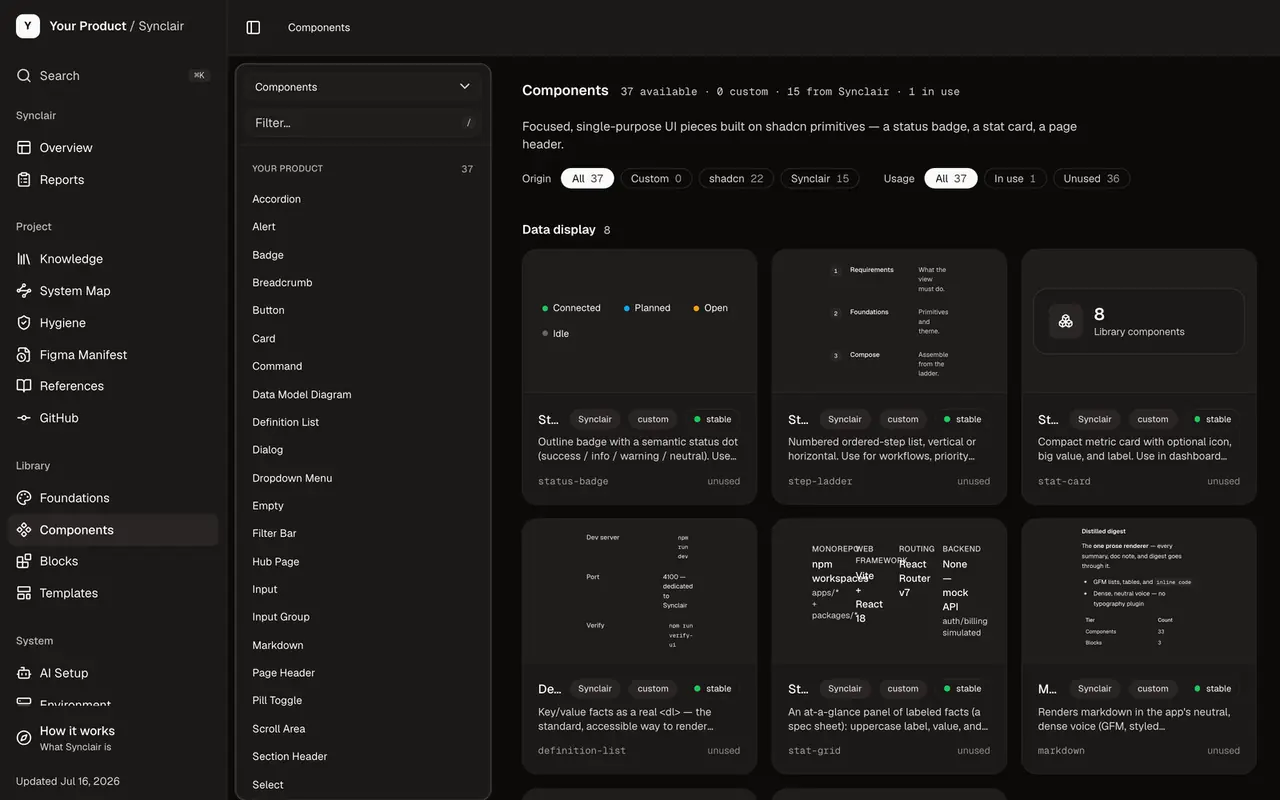This screenshot has width=1280, height=800.
Task: Open Overview in the sidebar
Action: click(x=113, y=148)
